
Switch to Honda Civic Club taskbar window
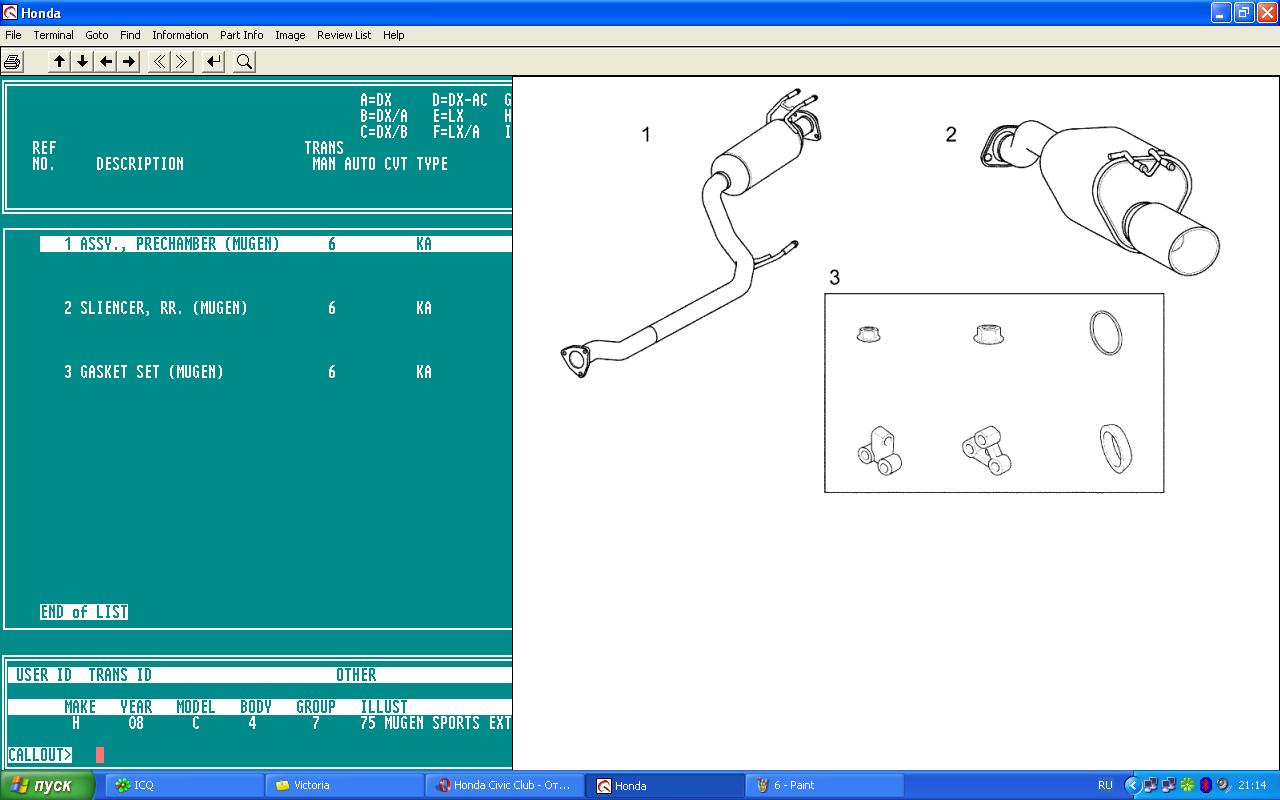[505, 785]
